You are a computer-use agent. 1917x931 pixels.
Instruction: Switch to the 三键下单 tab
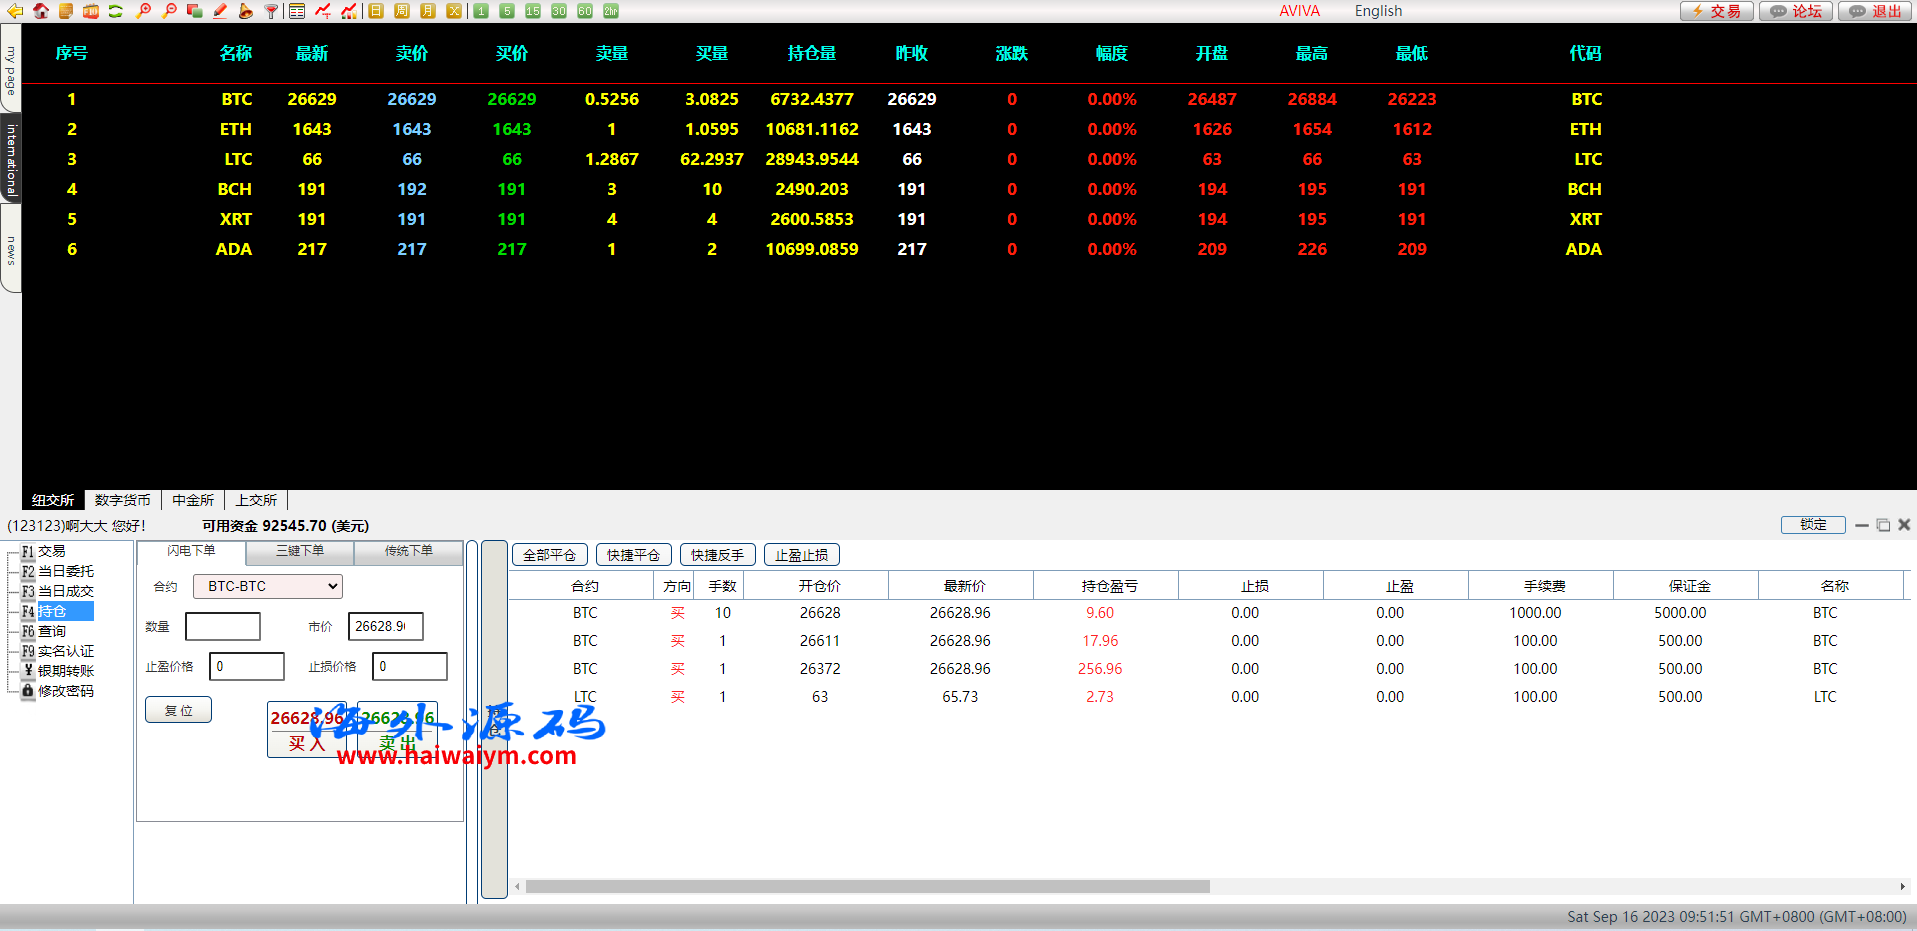coord(300,551)
